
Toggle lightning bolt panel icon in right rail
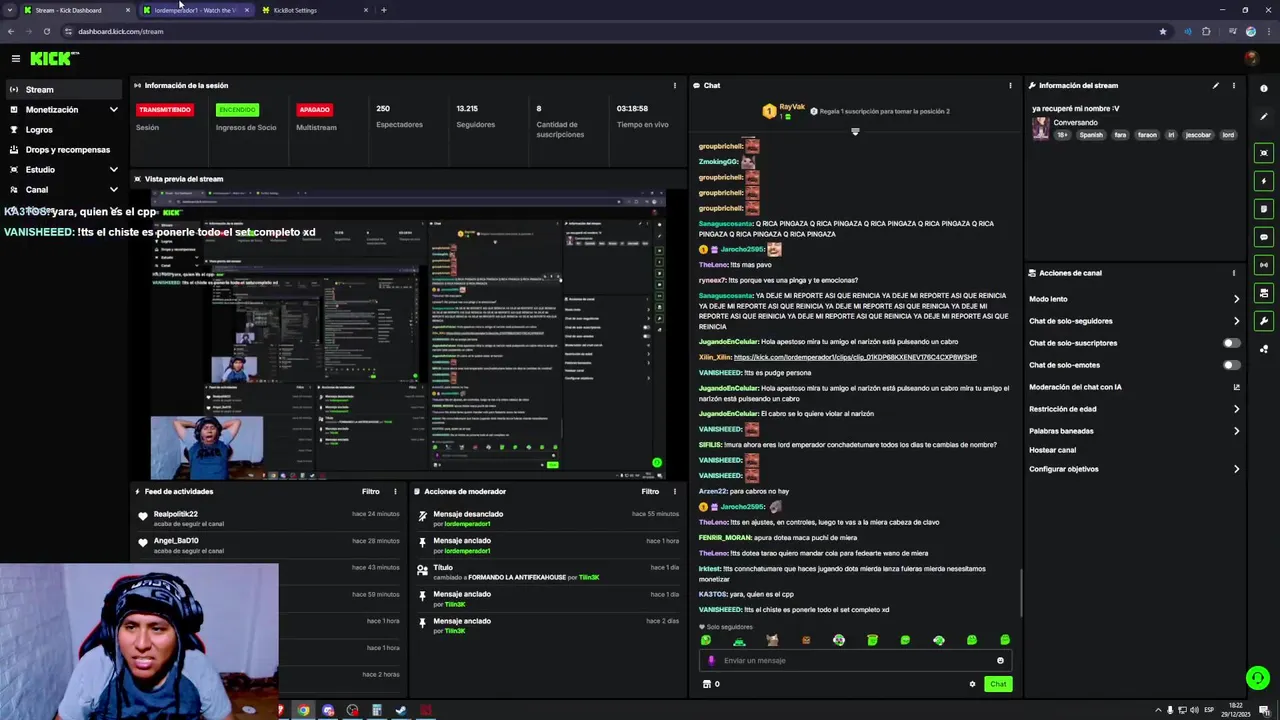coord(1264,181)
